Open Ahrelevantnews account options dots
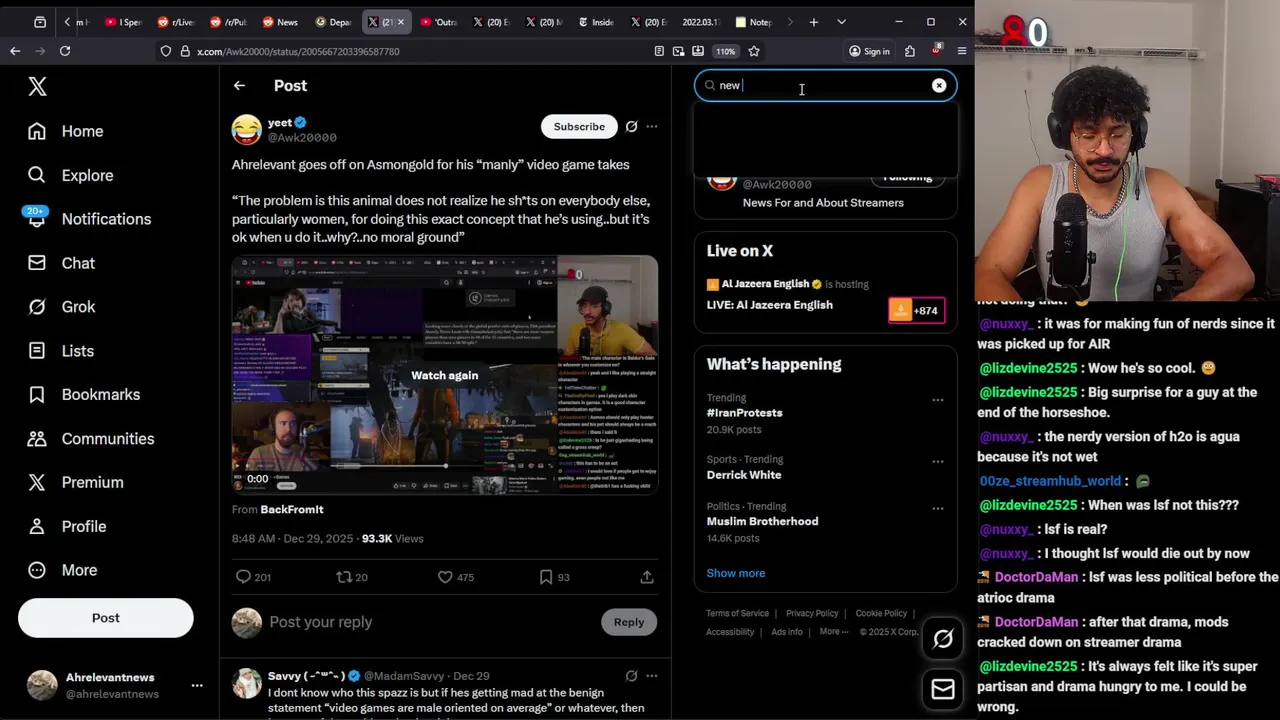The image size is (1280, 720). (197, 685)
